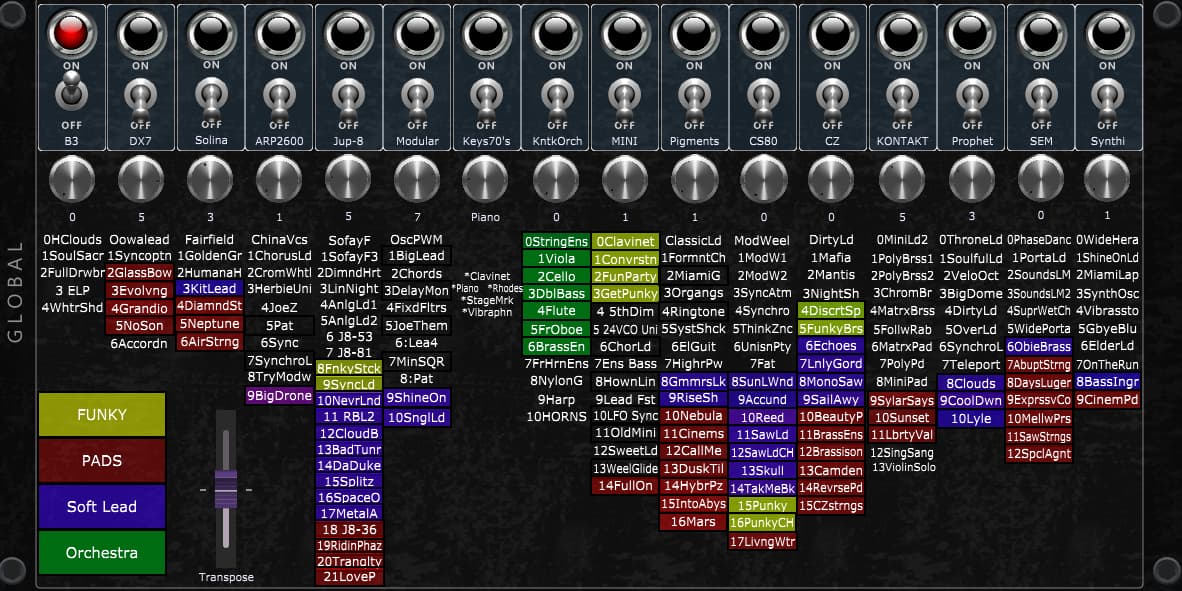Click the LED indicator above CZ
Screen dimensions: 1182x591
[832, 32]
